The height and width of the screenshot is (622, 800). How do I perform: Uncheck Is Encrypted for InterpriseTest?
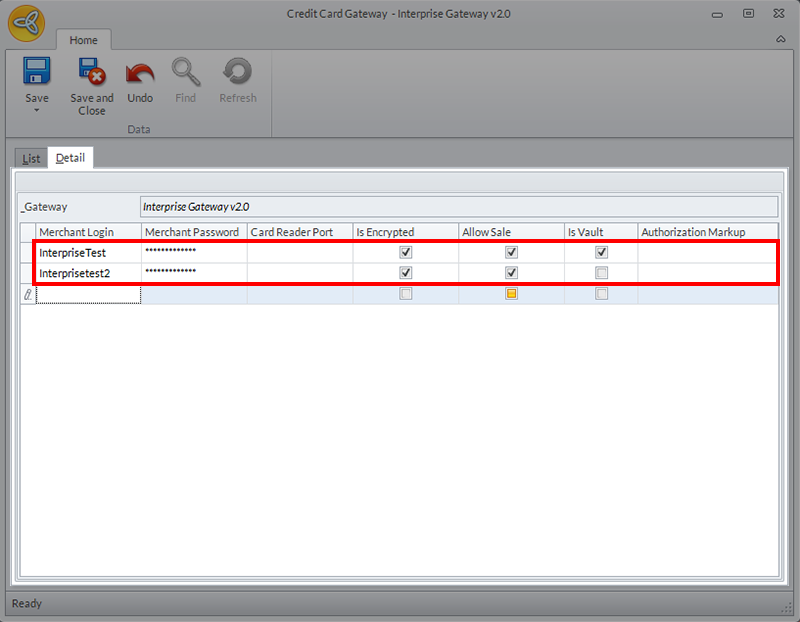[406, 253]
